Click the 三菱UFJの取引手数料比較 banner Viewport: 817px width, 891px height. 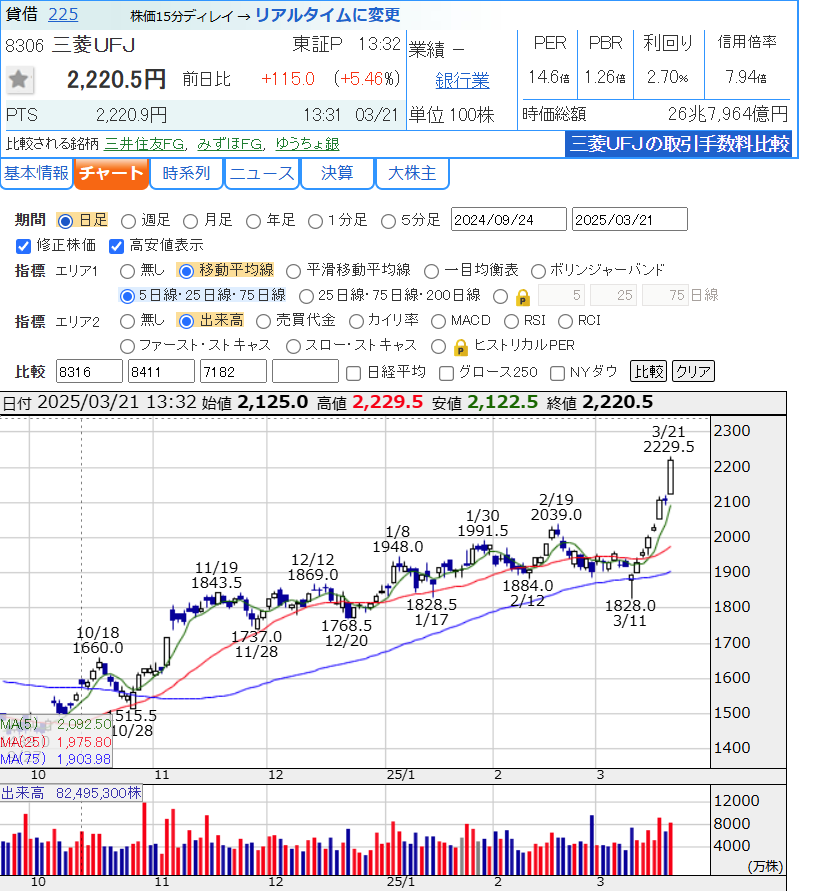coord(679,144)
